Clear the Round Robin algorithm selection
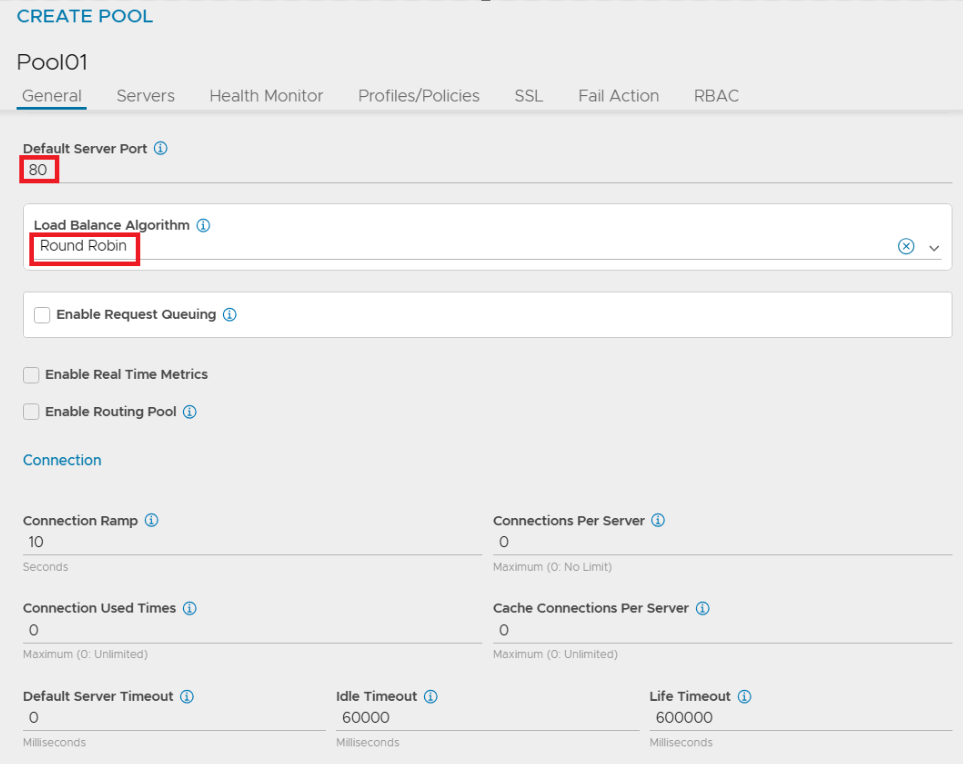This screenshot has height=764, width=963. [x=906, y=246]
